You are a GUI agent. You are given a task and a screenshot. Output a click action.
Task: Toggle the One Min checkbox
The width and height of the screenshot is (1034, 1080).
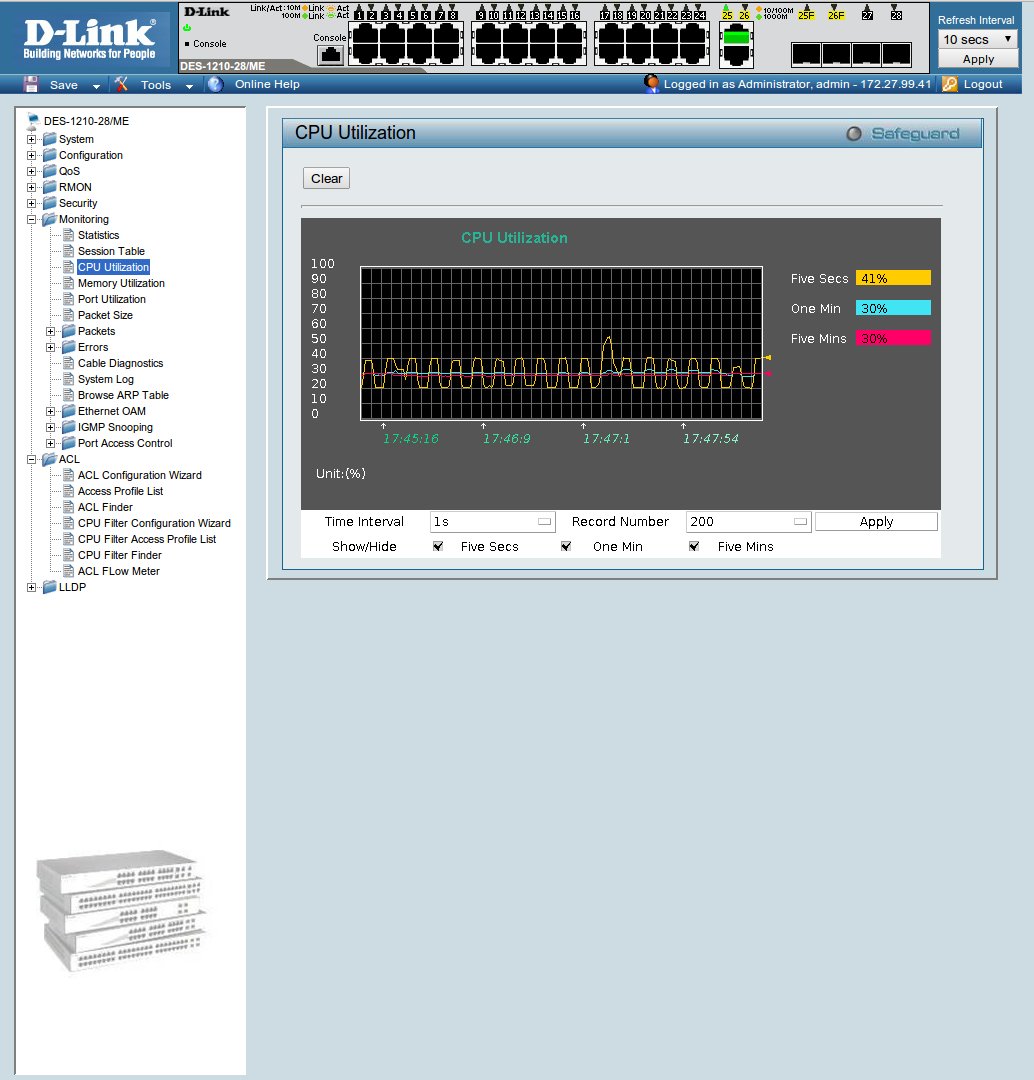point(566,547)
